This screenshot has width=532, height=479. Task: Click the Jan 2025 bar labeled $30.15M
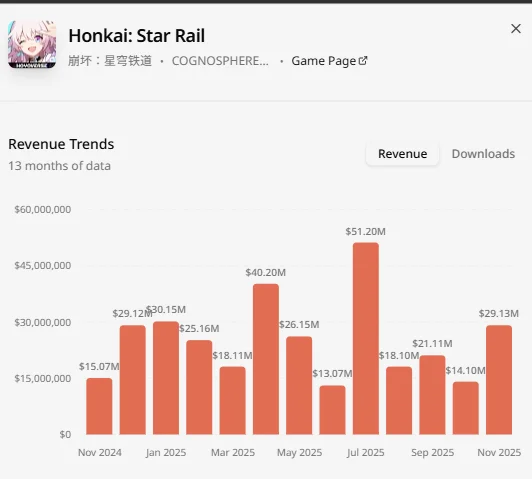pos(166,378)
